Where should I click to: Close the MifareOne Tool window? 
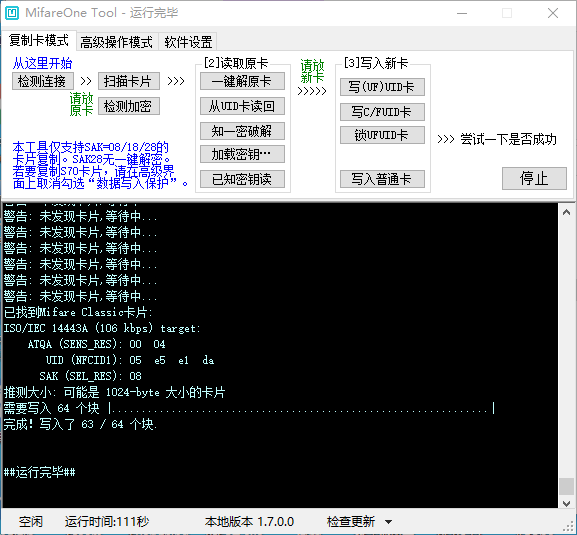pyautogui.click(x=553, y=13)
